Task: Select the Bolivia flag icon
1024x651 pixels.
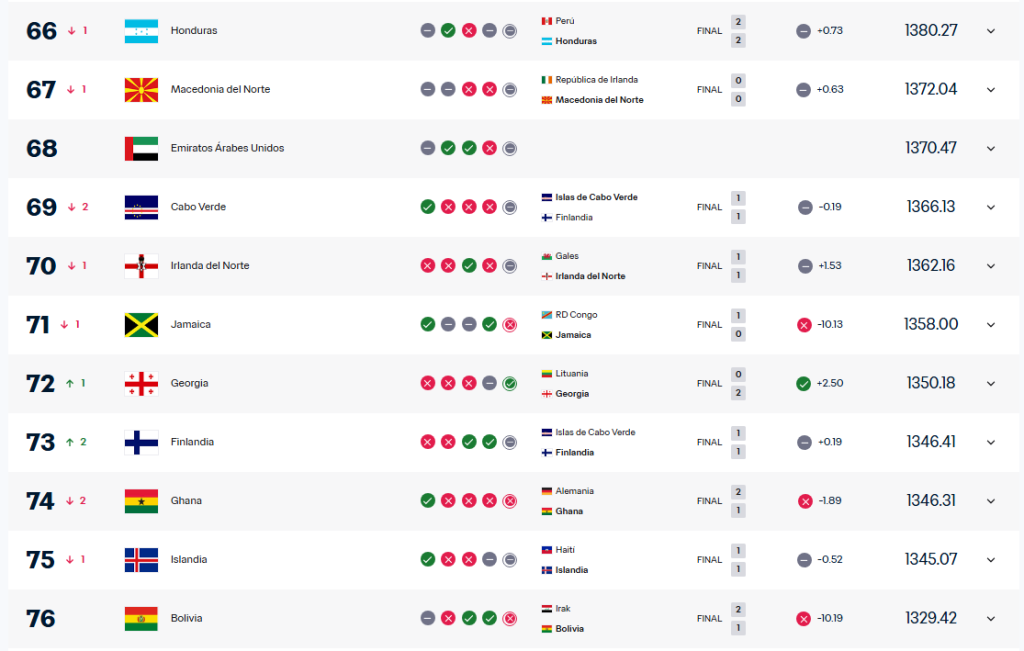Action: coord(141,618)
